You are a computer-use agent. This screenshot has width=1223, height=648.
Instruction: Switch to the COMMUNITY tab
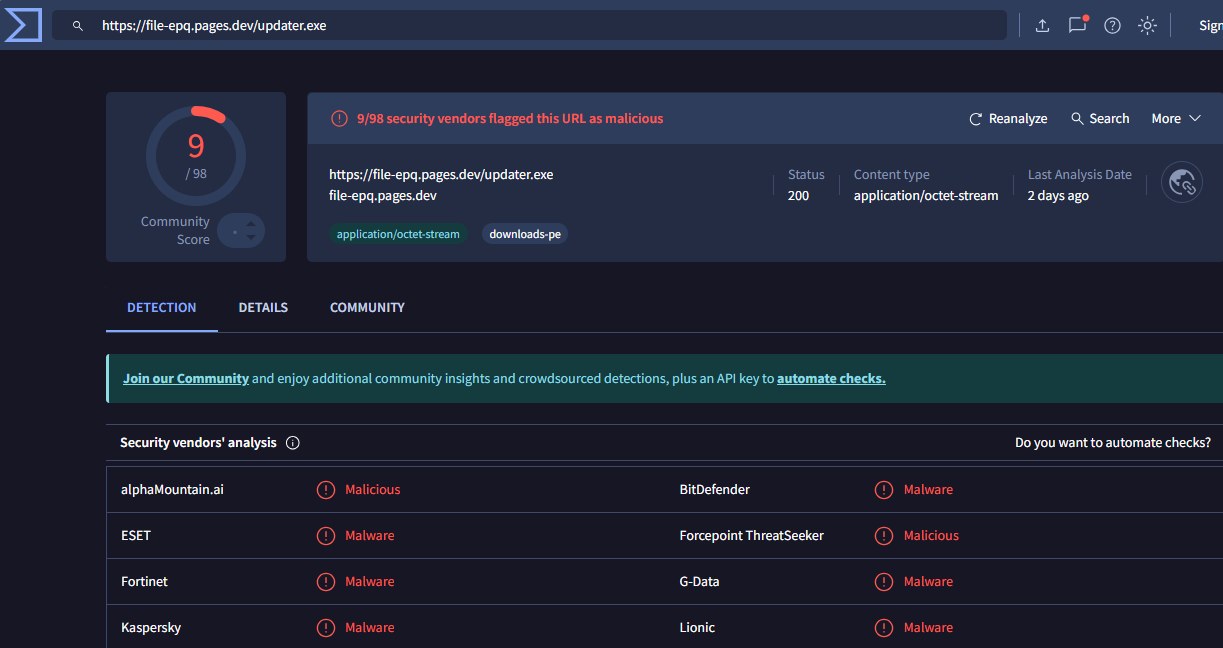point(367,308)
